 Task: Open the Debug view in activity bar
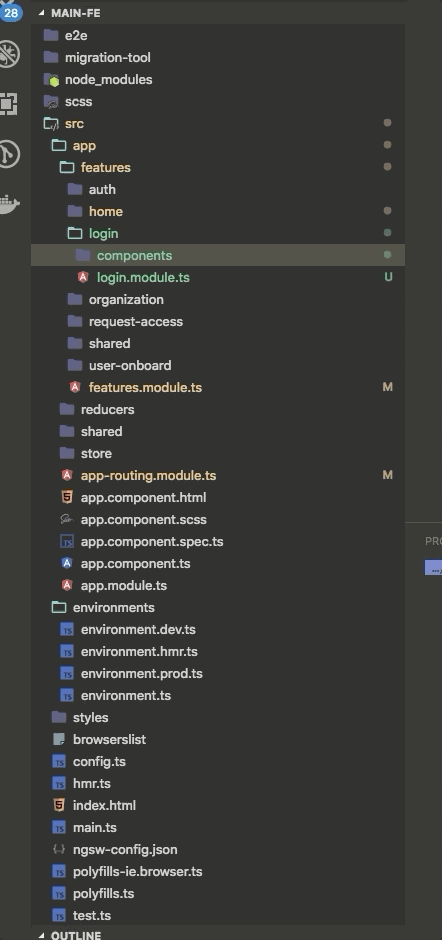coord(8,54)
